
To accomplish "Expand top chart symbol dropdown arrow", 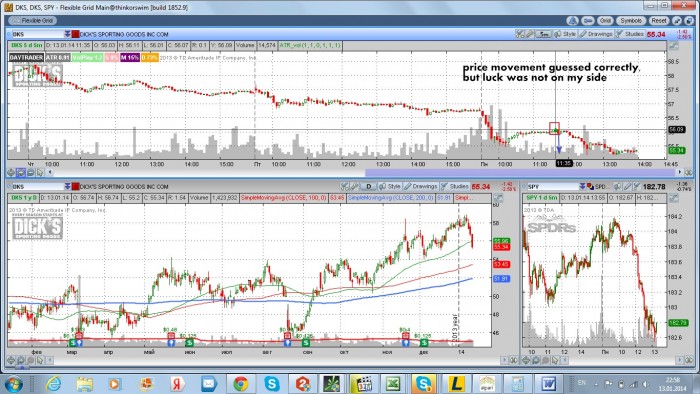I will (x=67, y=34).
